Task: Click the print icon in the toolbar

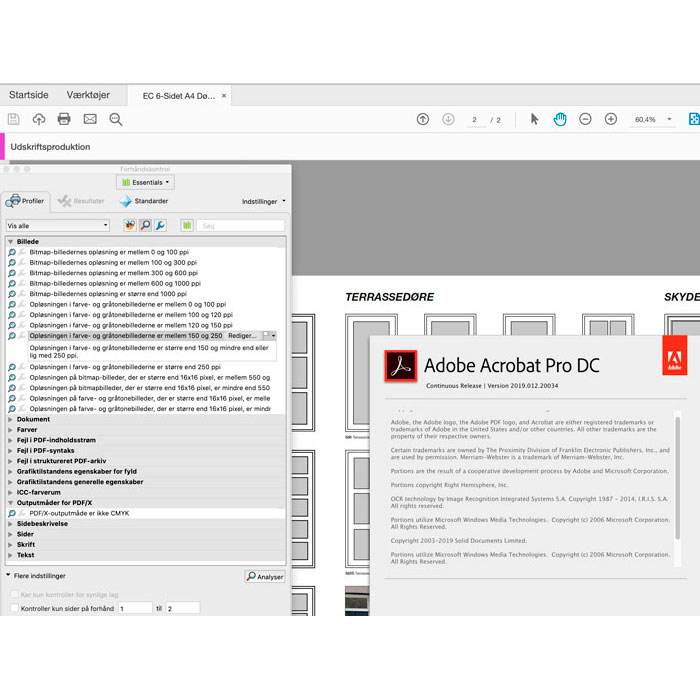Action: click(64, 119)
